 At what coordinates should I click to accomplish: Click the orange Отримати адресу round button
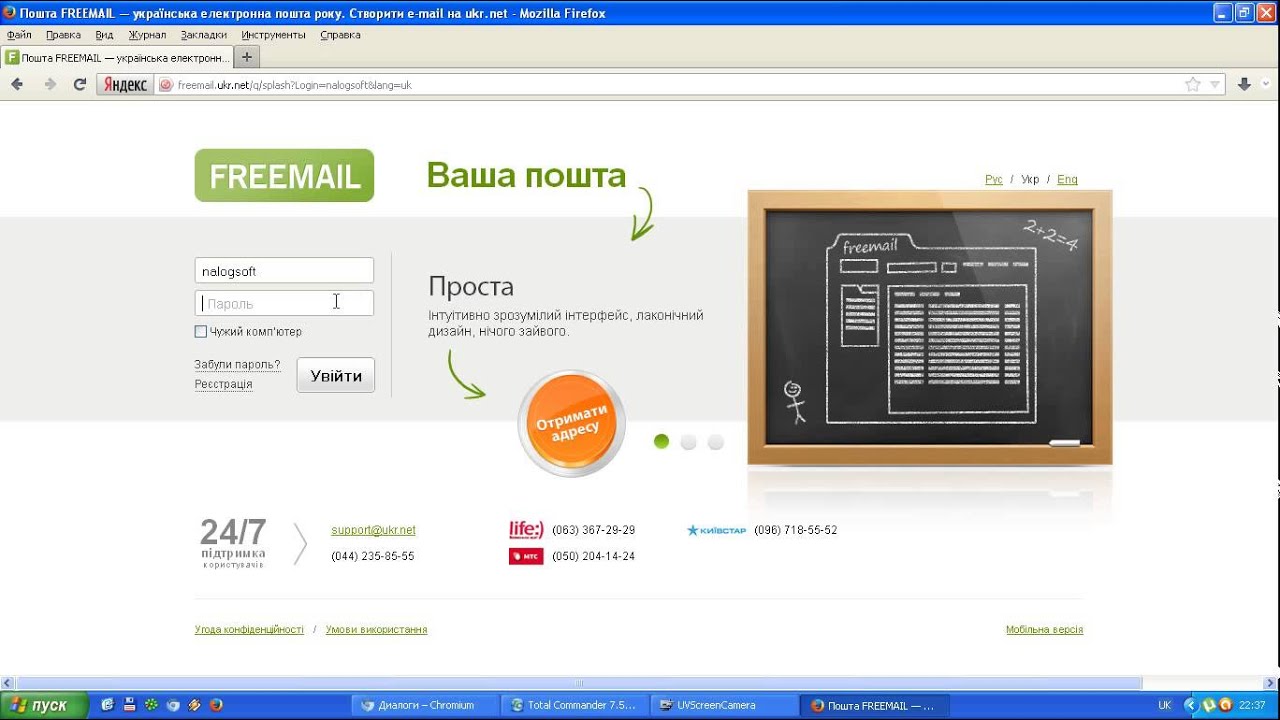point(571,424)
